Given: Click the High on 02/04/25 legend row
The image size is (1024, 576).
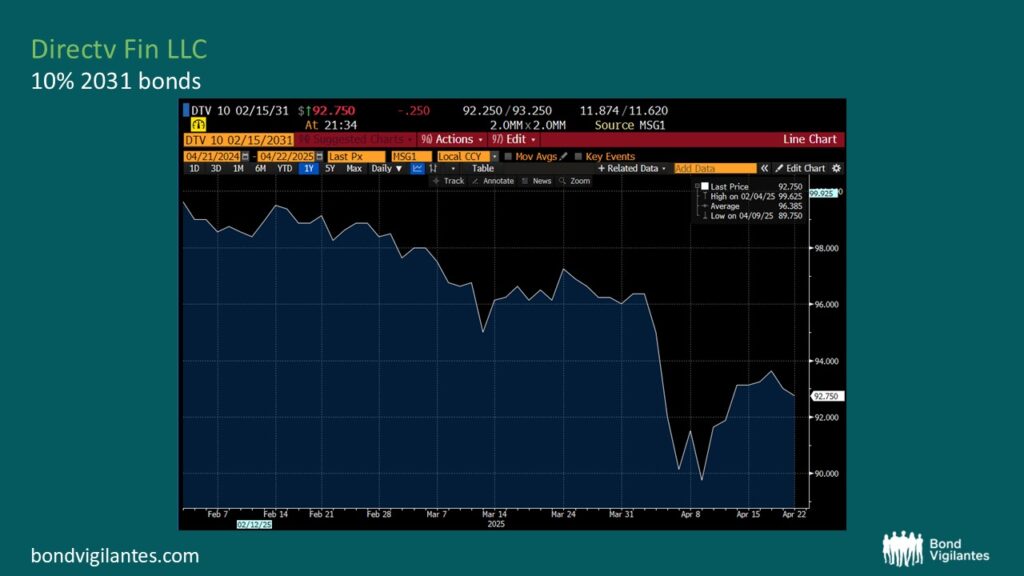Looking at the screenshot, I should (x=751, y=196).
